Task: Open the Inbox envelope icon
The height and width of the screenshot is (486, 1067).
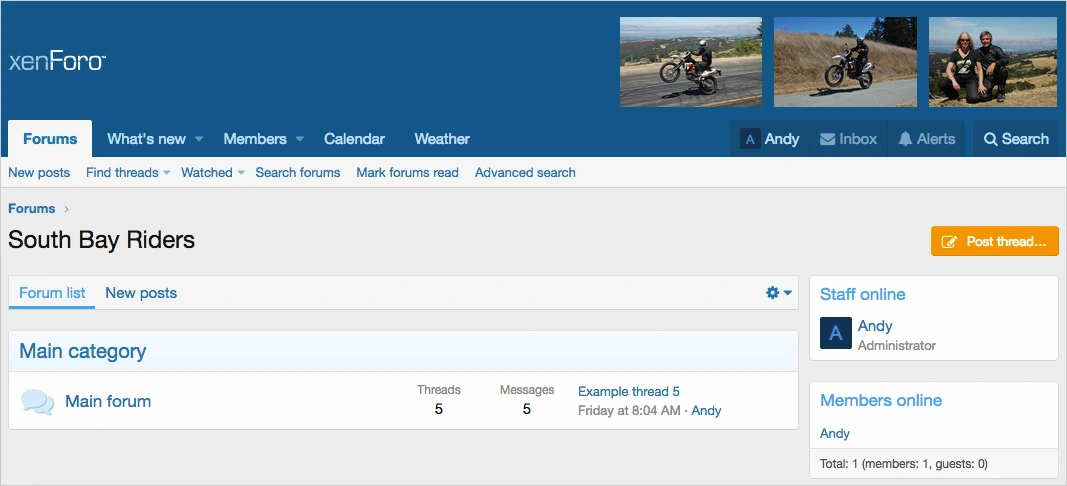Action: click(828, 139)
